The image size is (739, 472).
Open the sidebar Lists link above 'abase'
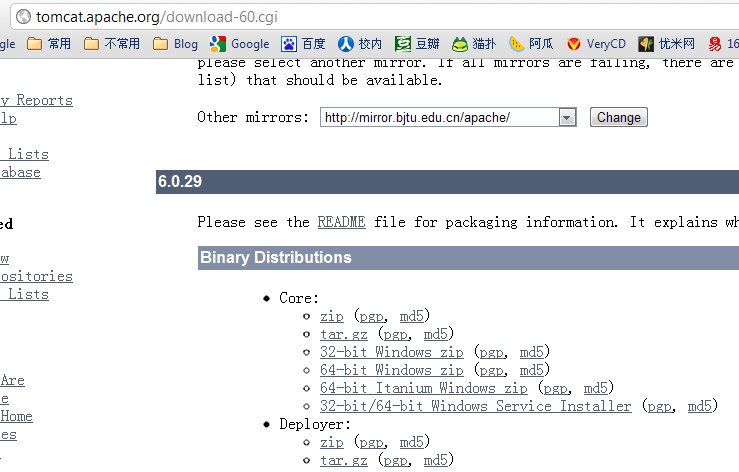(x=25, y=154)
